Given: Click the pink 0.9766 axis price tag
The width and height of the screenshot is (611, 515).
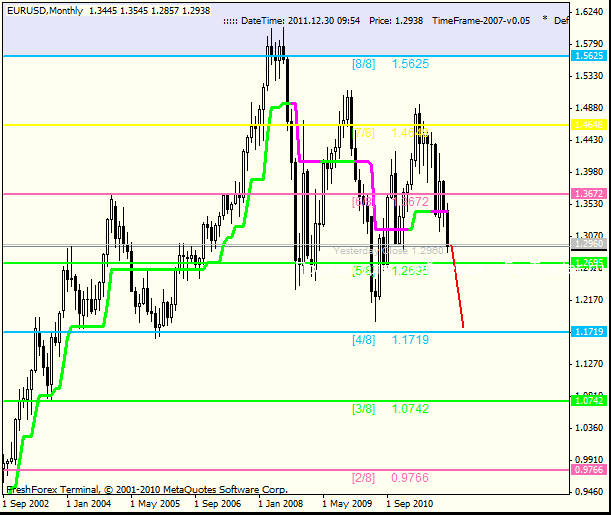Looking at the screenshot, I should pyautogui.click(x=590, y=470).
